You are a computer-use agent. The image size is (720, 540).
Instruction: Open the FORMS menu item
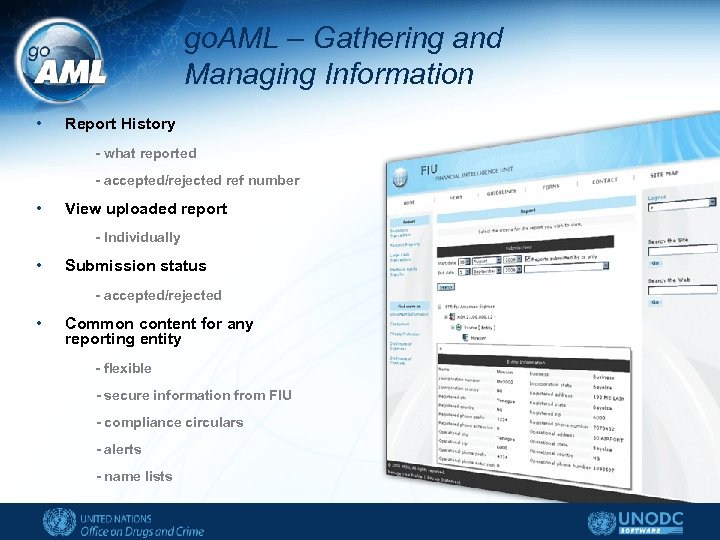tap(551, 186)
